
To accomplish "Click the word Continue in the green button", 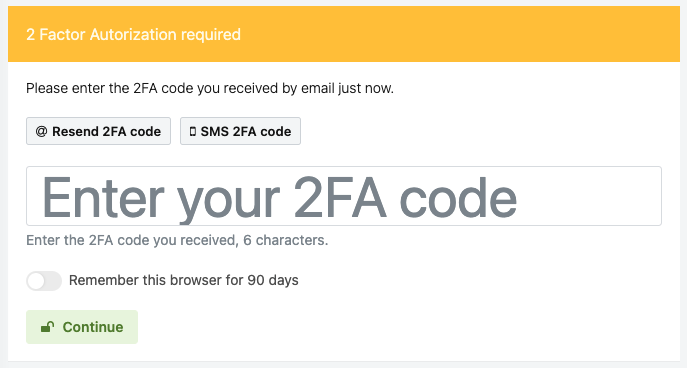I will pos(93,327).
